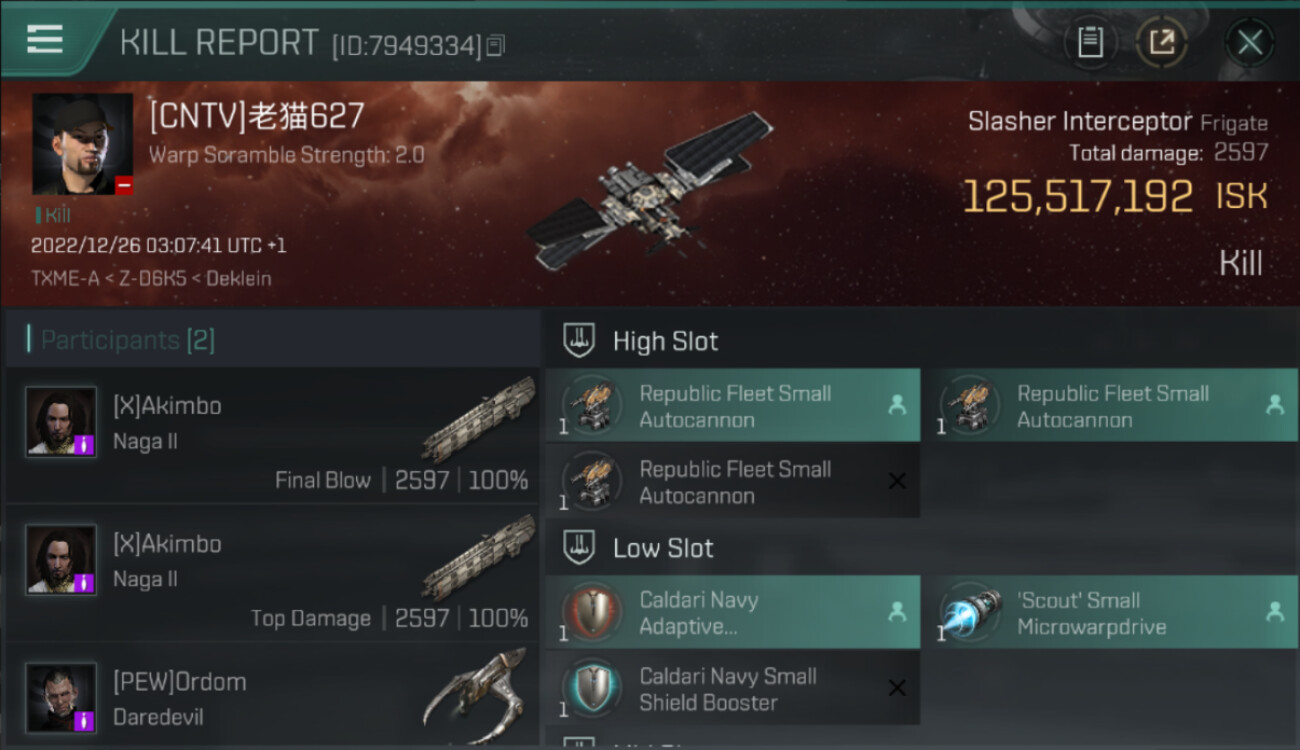The height and width of the screenshot is (750, 1300).
Task: Copy kill report ID icon
Action: coord(496,45)
